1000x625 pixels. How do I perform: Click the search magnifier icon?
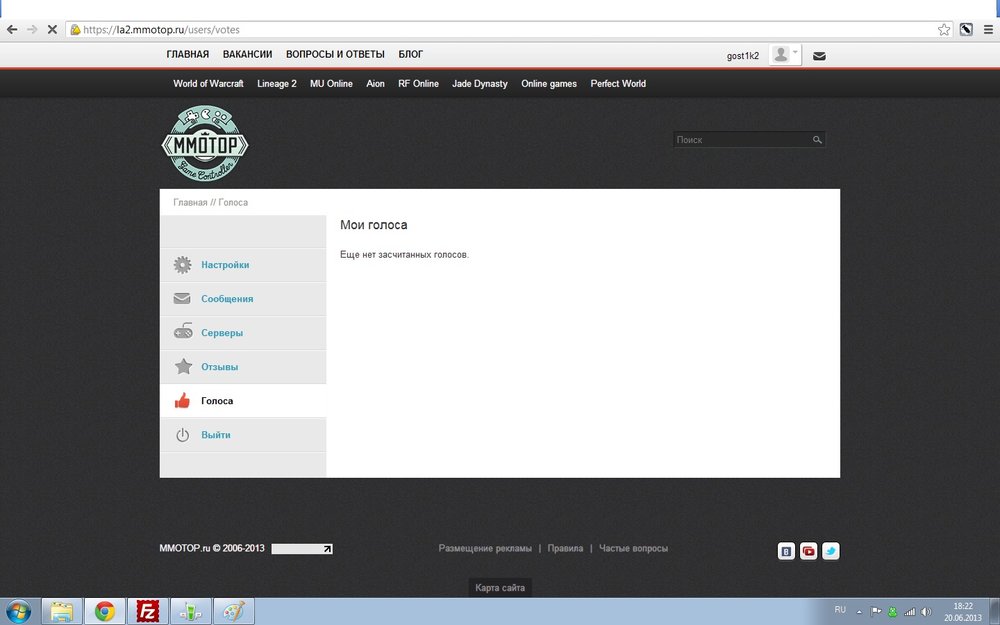pos(817,140)
